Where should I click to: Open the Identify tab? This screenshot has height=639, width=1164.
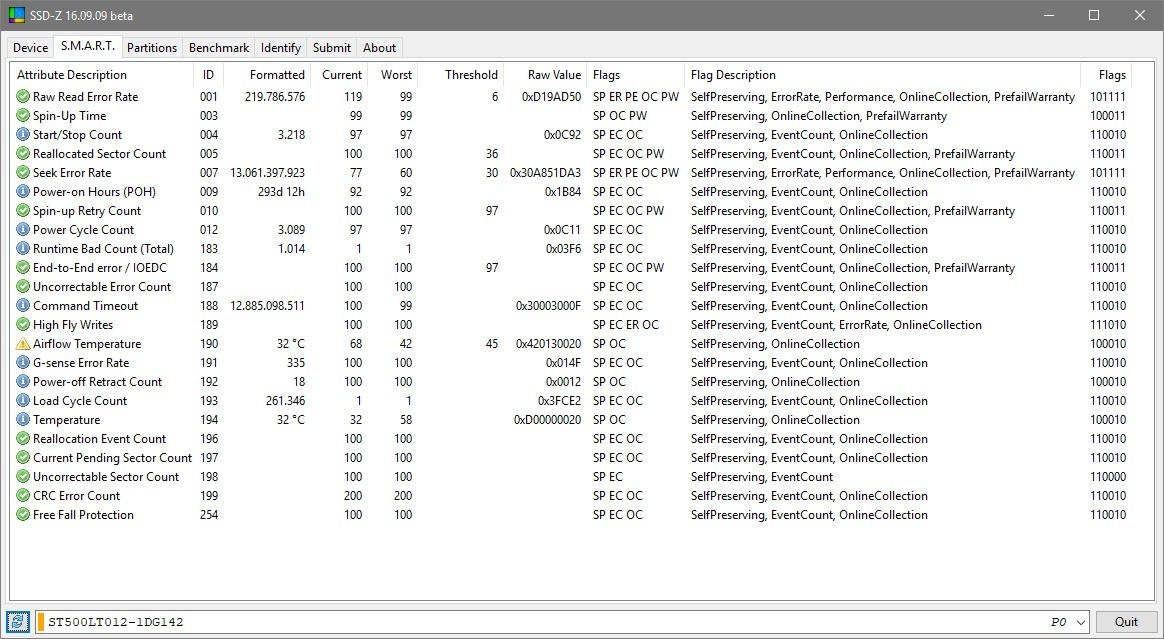click(281, 47)
